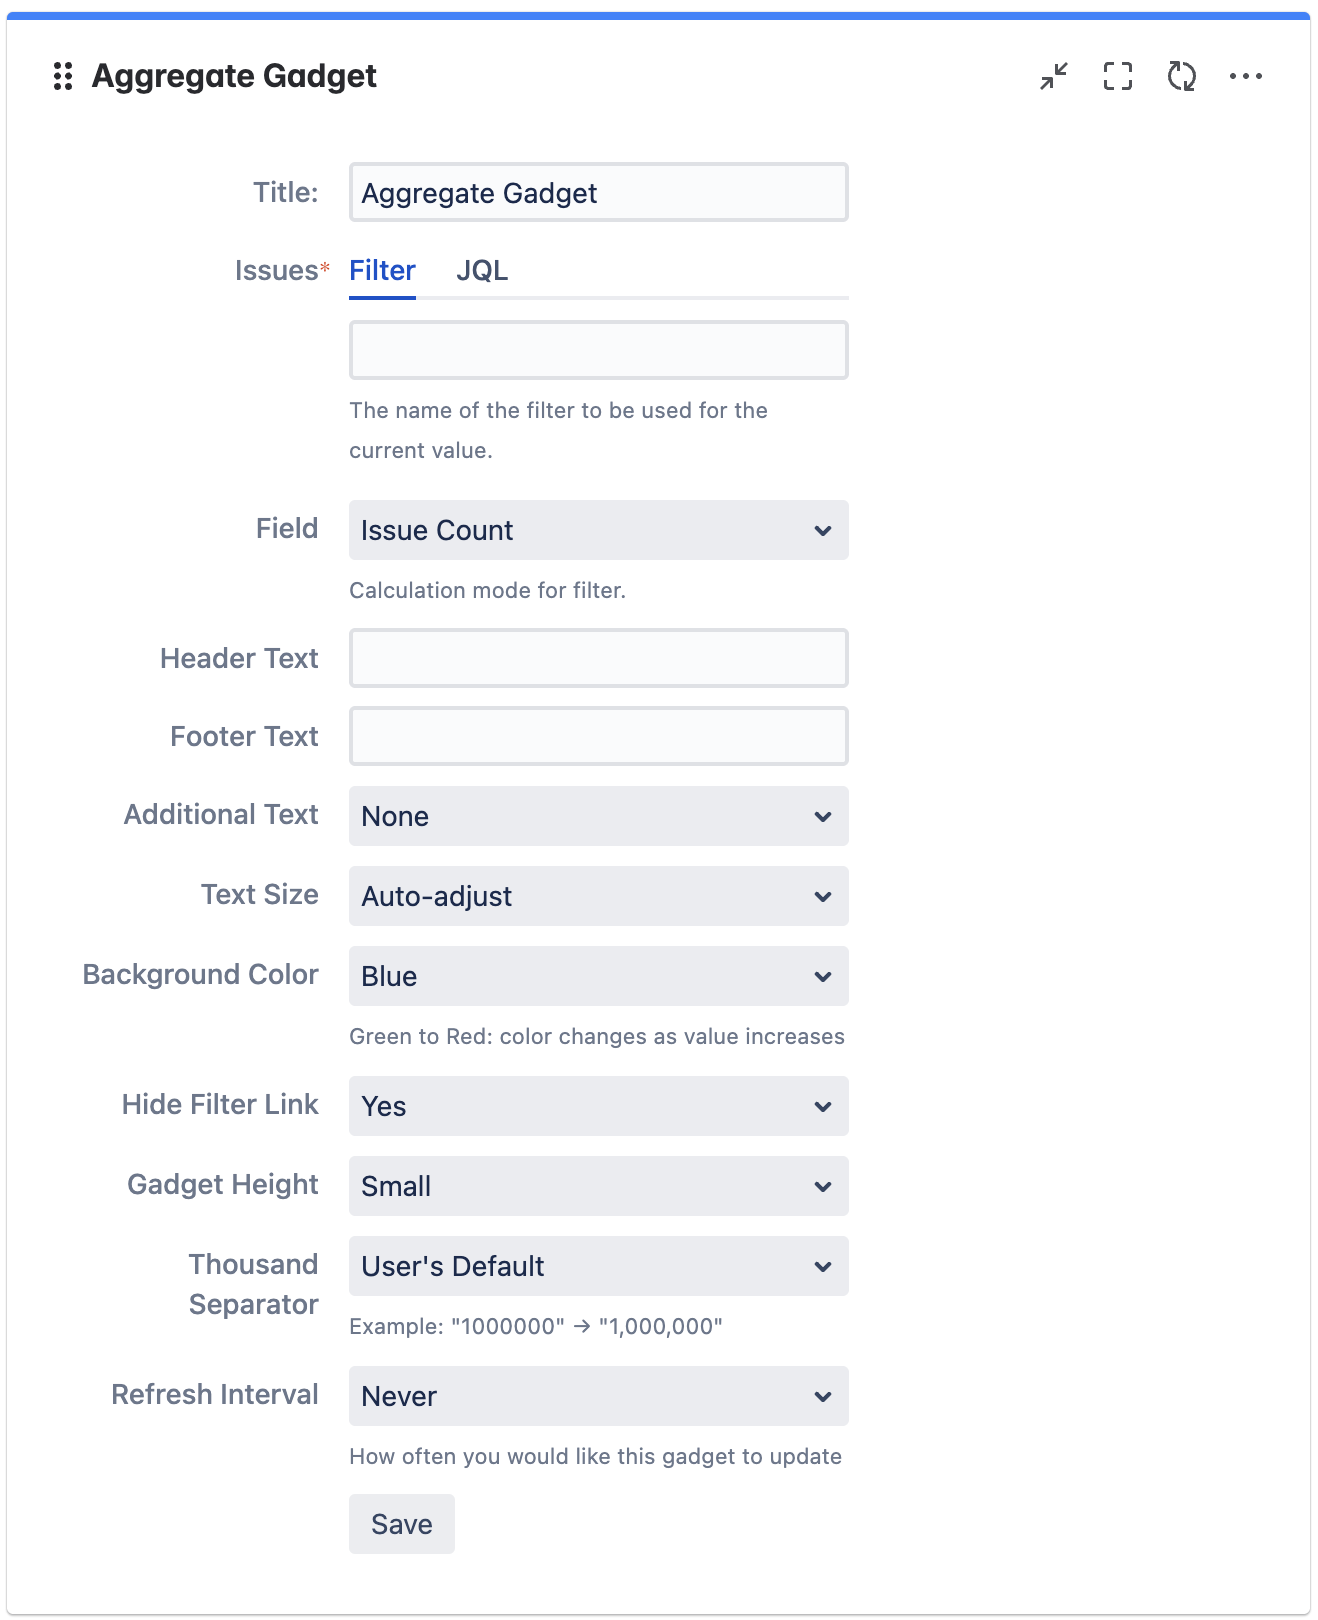
Task: Open the gadget's more options menu
Action: point(1247,76)
